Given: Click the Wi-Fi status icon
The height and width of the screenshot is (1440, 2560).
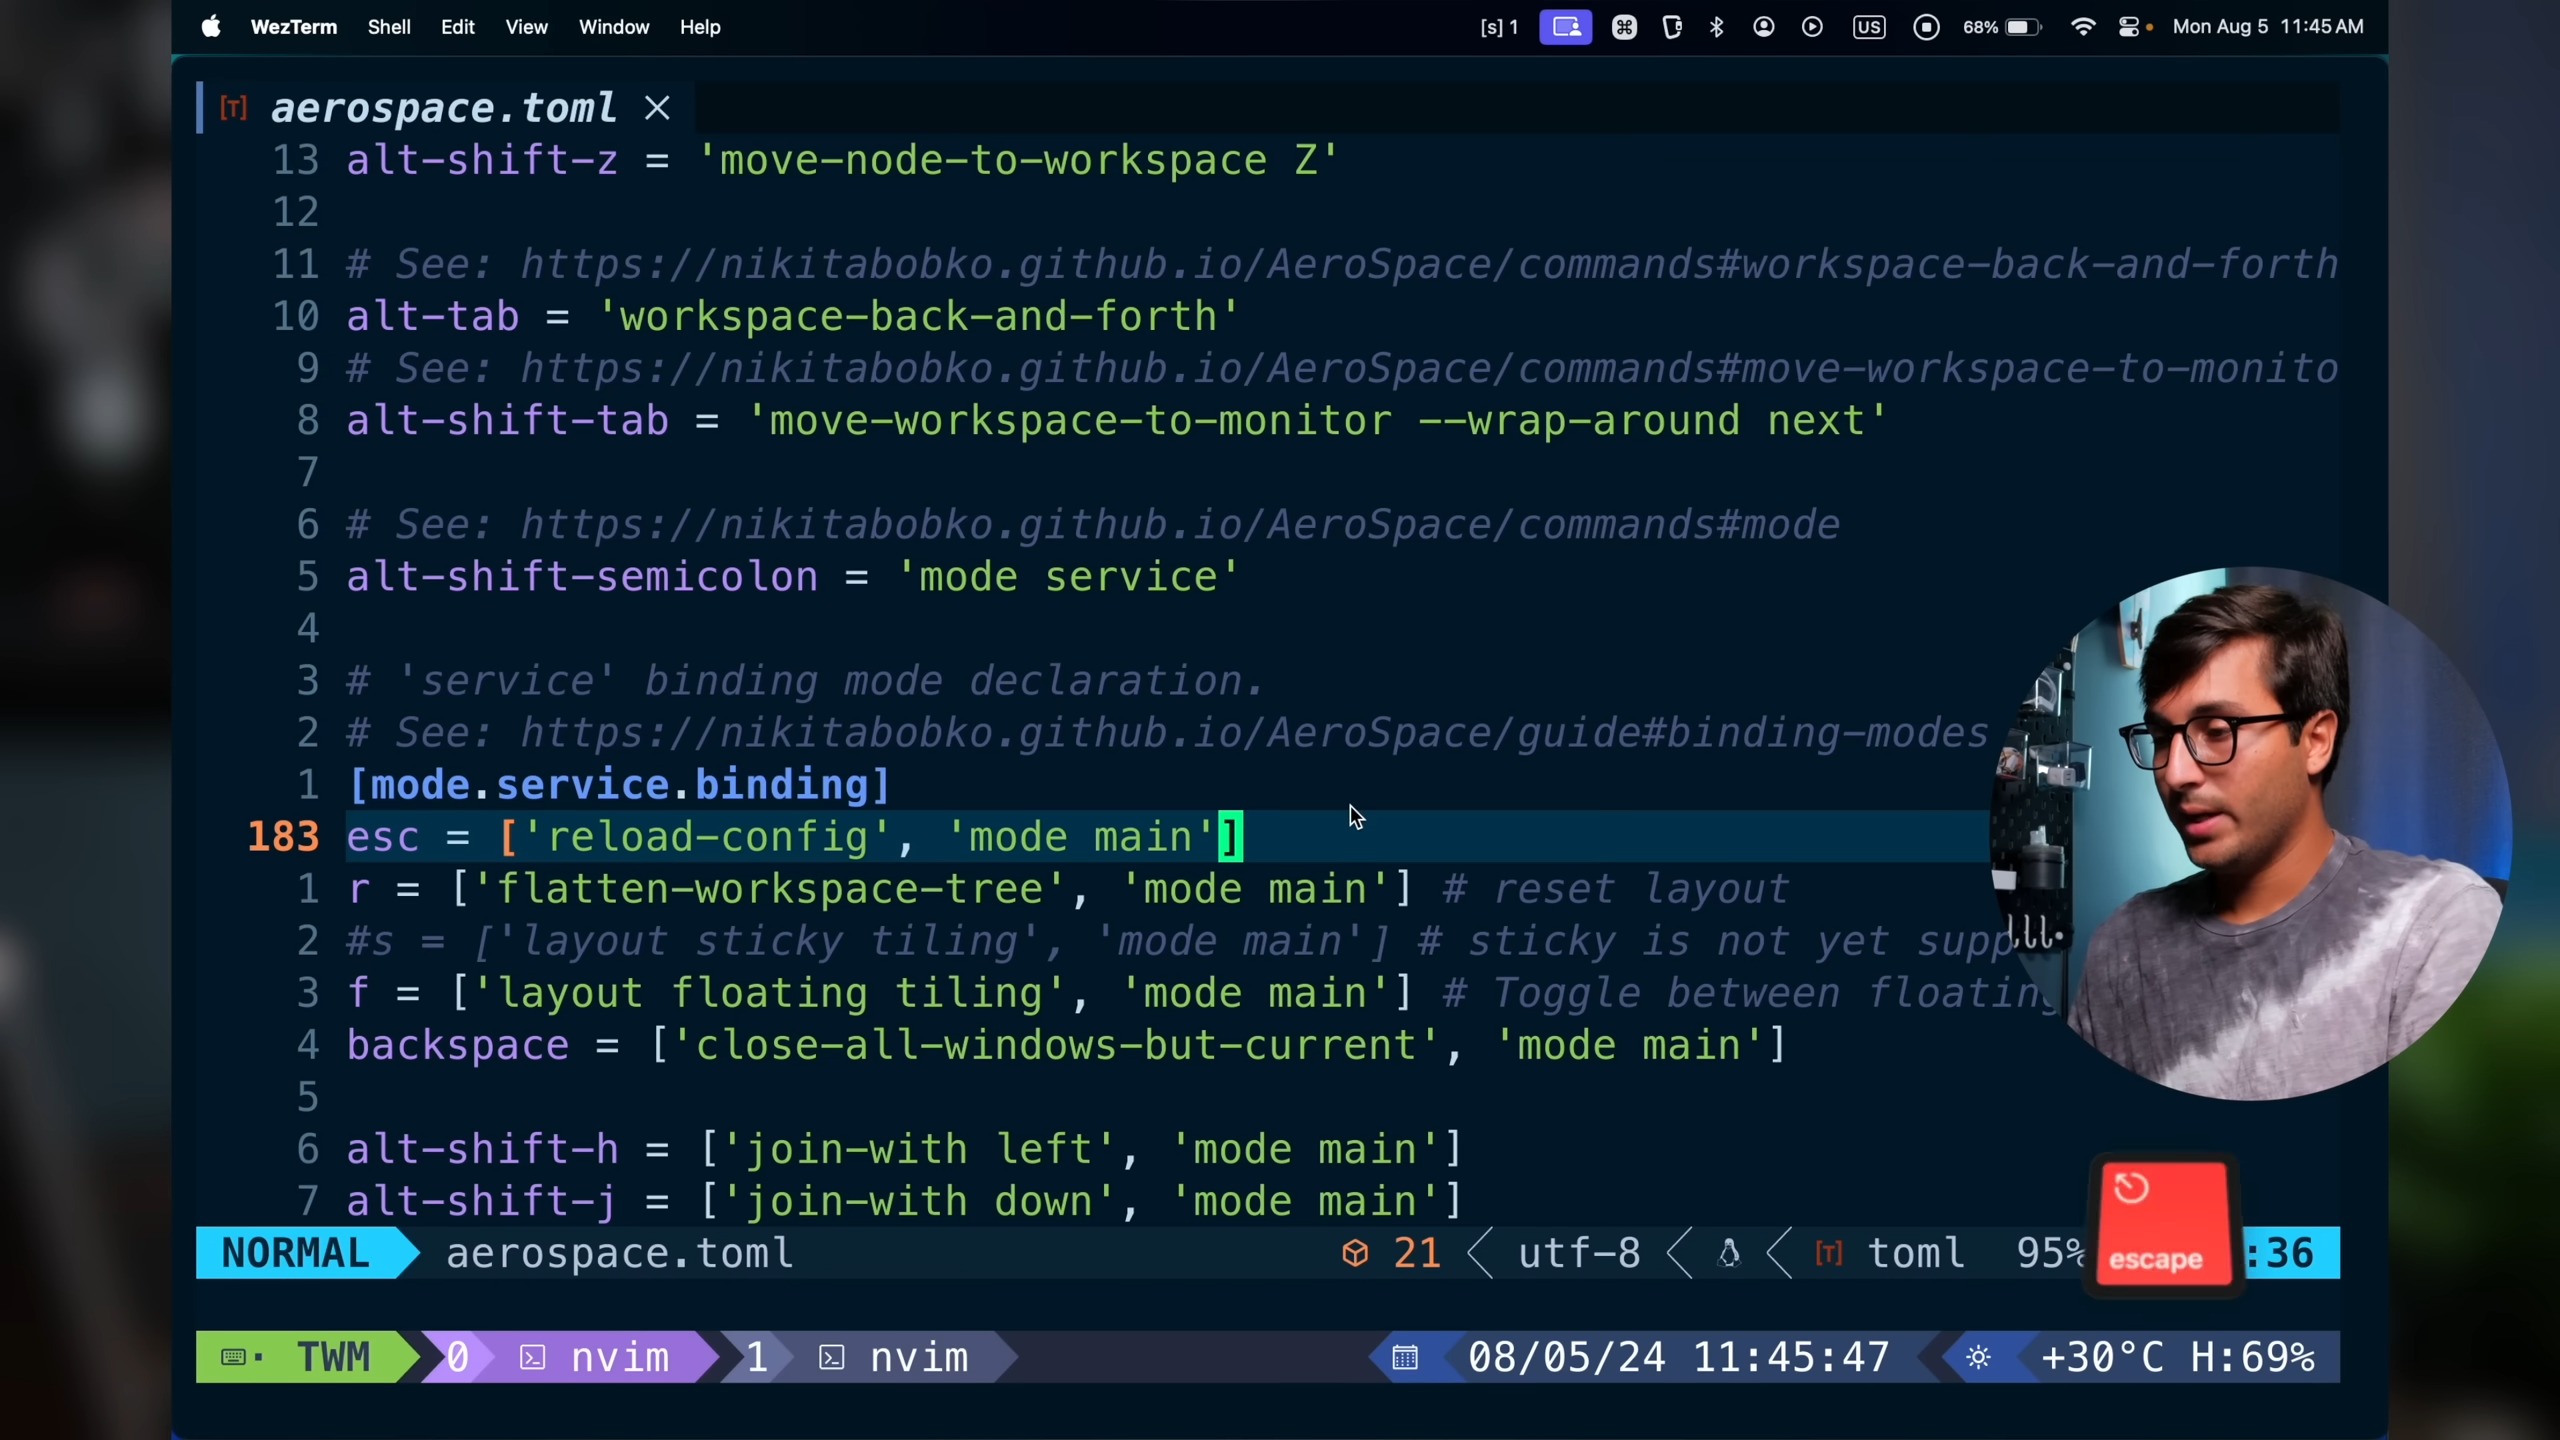Looking at the screenshot, I should pyautogui.click(x=2082, y=27).
